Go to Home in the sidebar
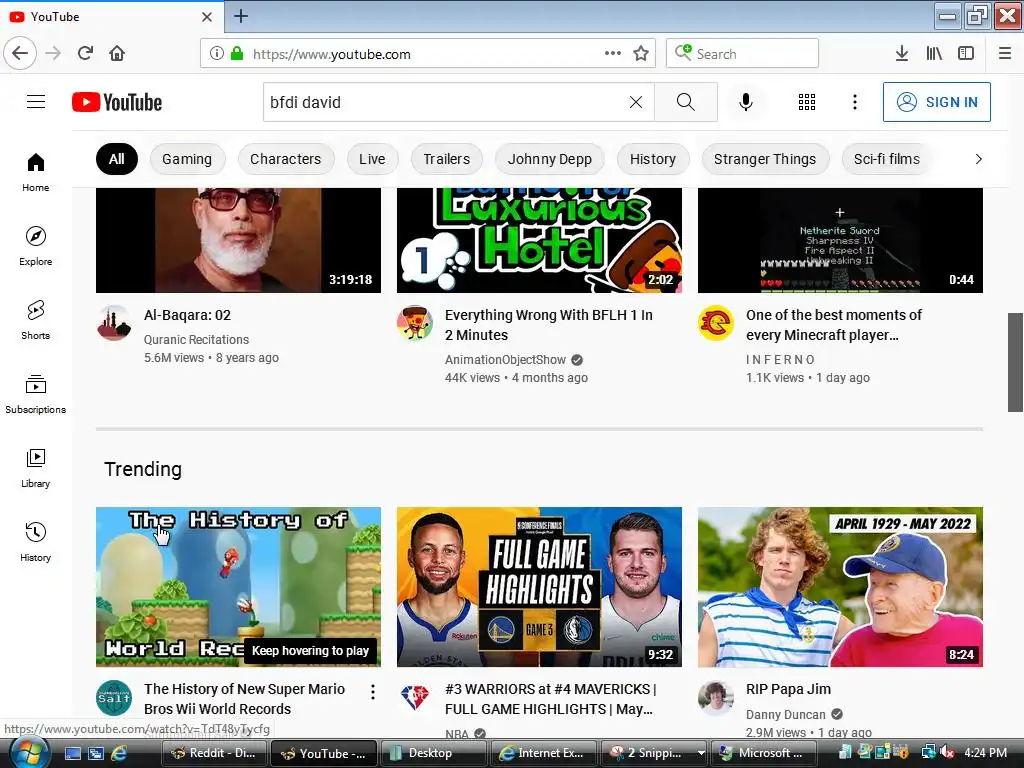 click(x=35, y=172)
